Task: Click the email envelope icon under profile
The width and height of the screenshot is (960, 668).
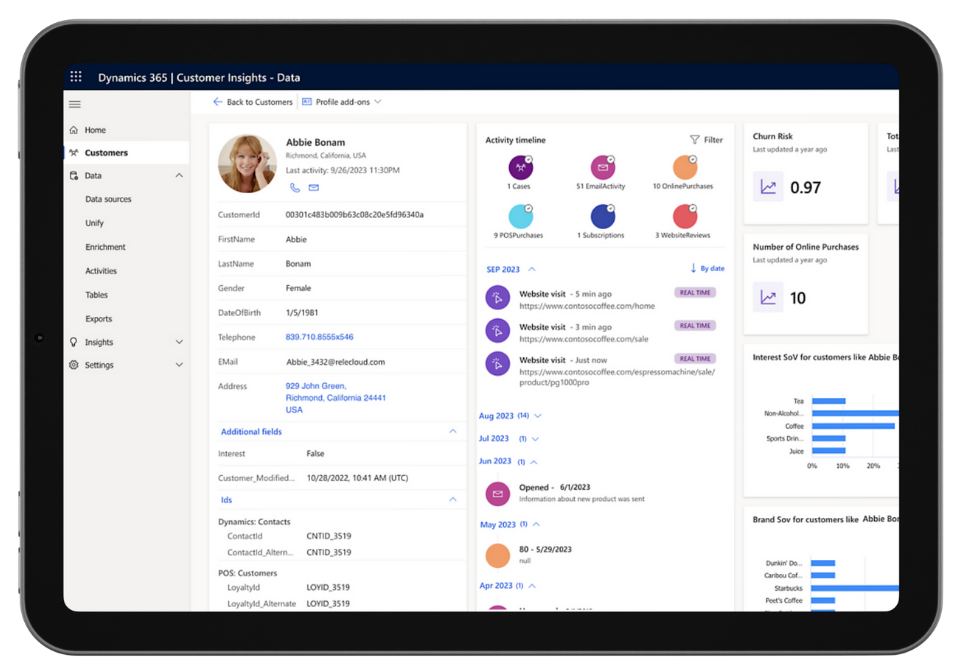Action: pos(313,188)
